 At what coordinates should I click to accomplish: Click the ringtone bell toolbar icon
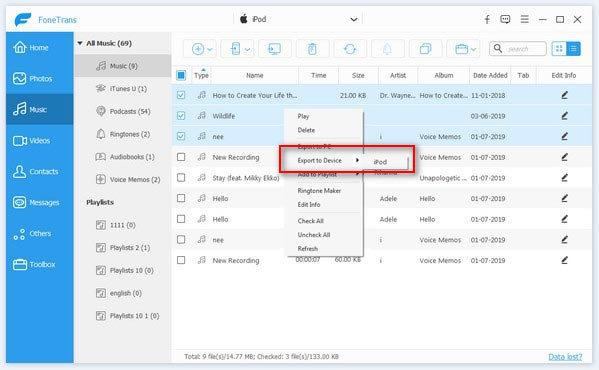[x=387, y=49]
